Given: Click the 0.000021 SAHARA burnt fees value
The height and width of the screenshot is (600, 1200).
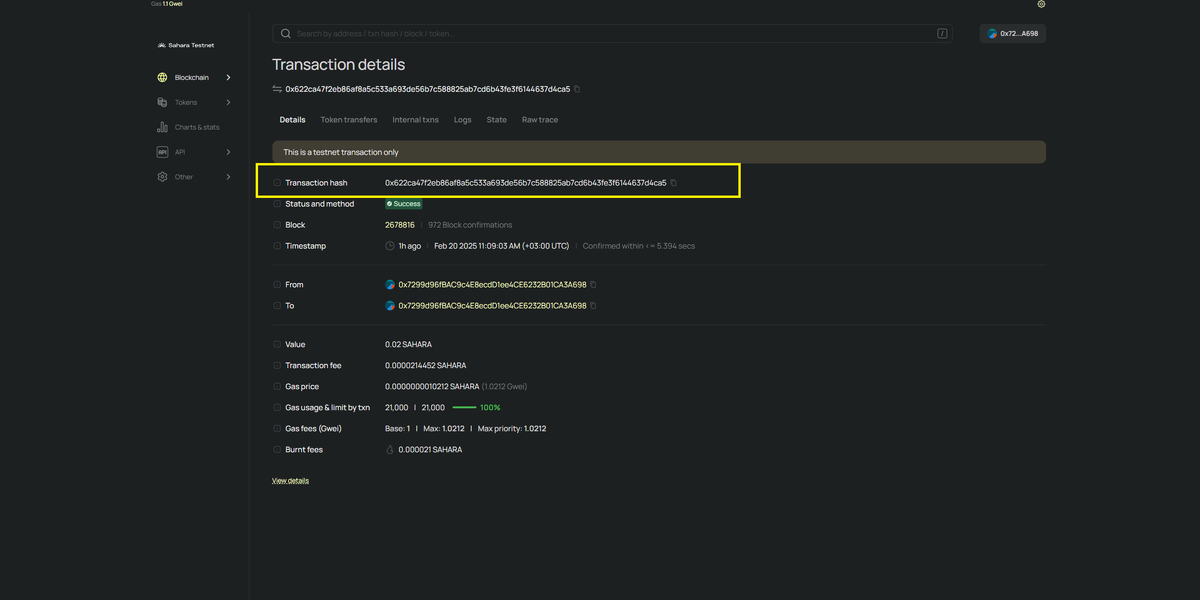Looking at the screenshot, I should 430,450.
